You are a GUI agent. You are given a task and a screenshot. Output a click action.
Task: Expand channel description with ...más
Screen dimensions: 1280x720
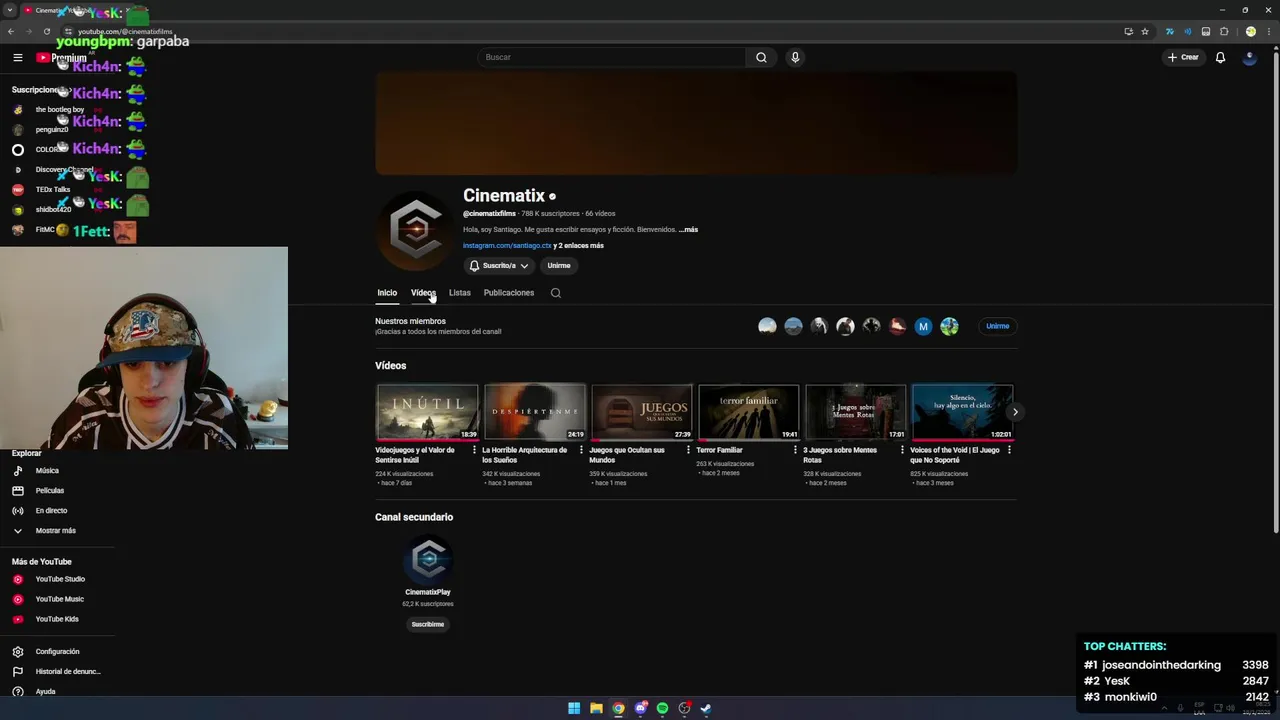coord(688,229)
